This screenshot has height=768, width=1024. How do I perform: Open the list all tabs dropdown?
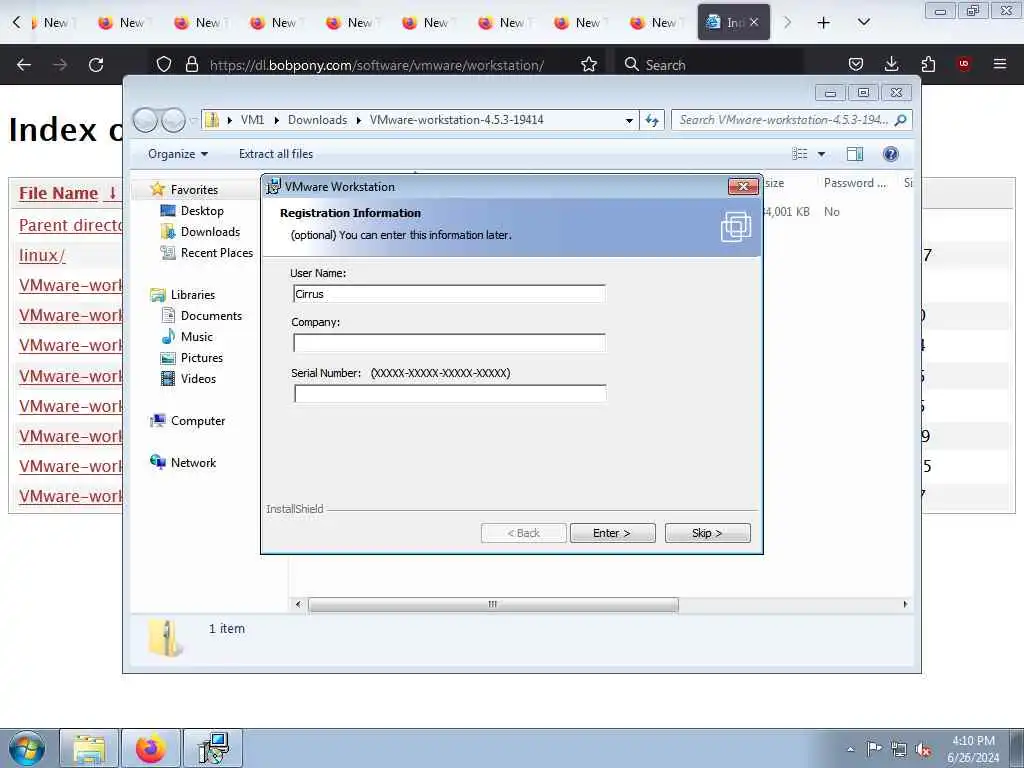tap(863, 22)
